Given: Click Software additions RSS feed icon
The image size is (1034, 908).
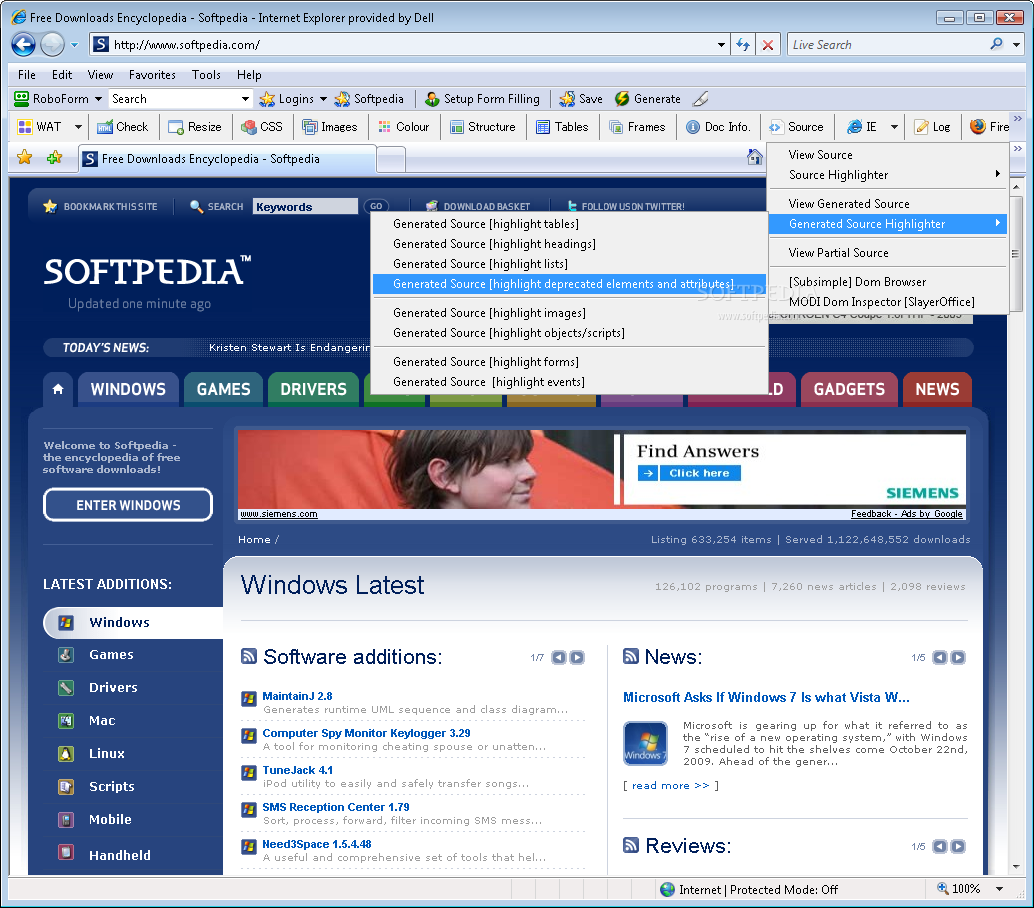Looking at the screenshot, I should point(249,656).
